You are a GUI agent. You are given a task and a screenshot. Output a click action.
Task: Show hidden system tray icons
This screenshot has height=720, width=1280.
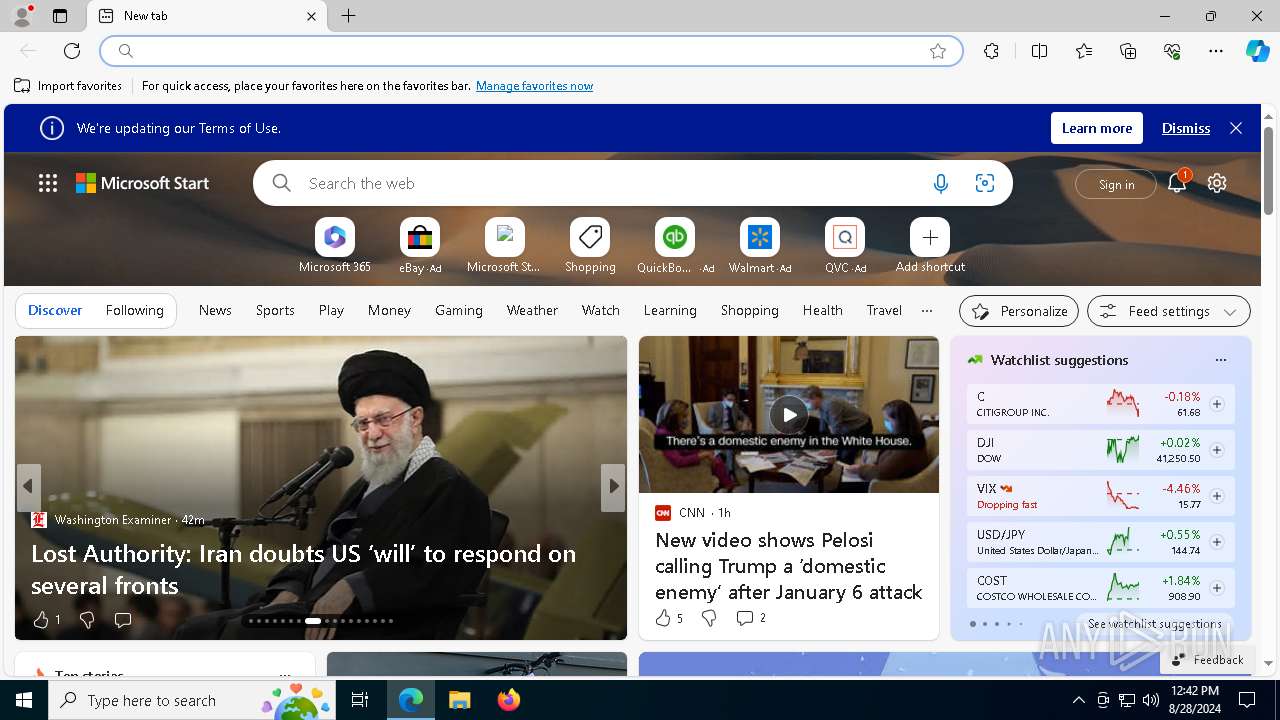1078,700
